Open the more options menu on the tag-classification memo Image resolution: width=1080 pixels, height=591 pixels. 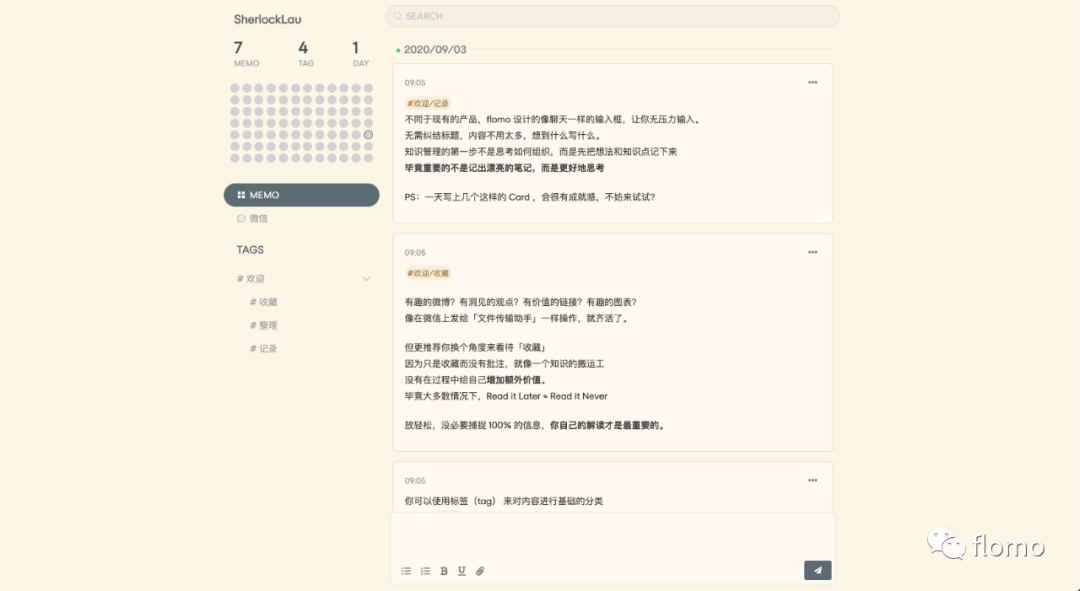813,481
